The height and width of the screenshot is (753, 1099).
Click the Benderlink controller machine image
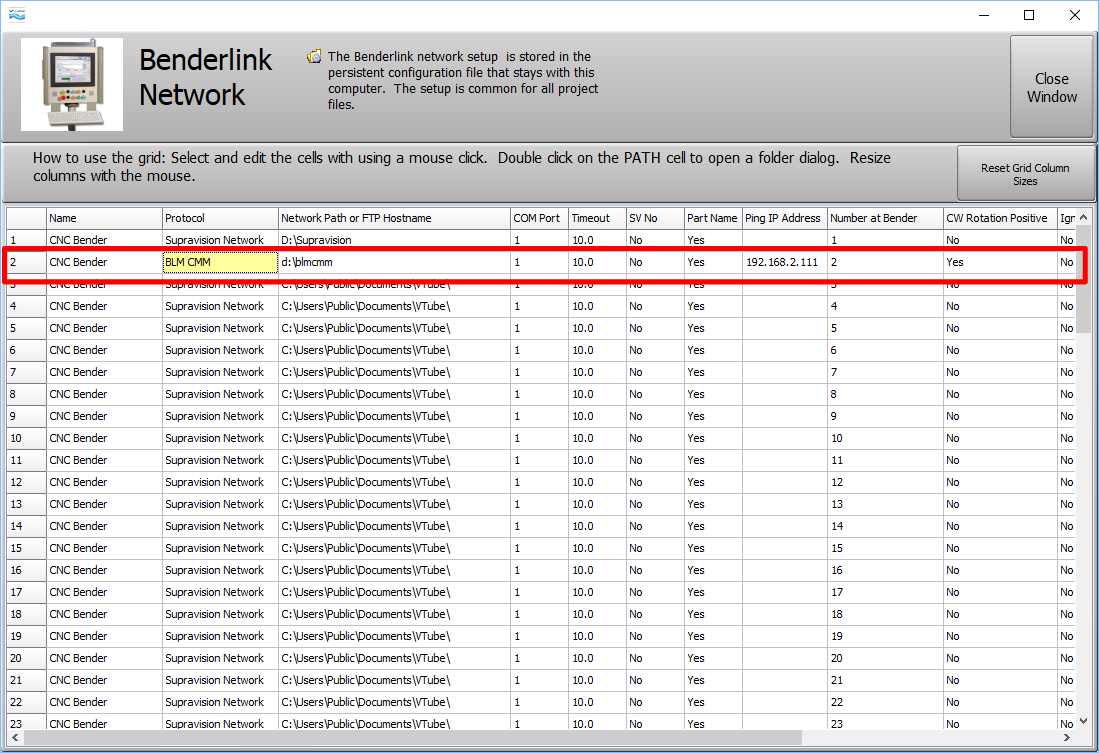pos(72,84)
